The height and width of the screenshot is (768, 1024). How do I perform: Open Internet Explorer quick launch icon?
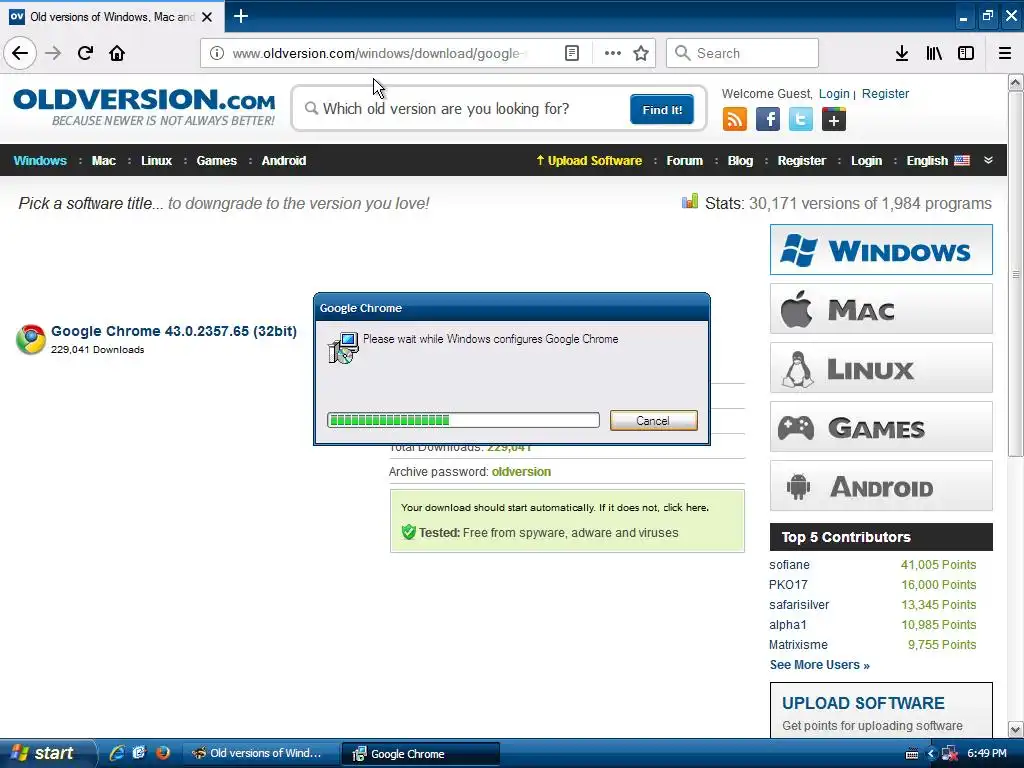point(117,753)
